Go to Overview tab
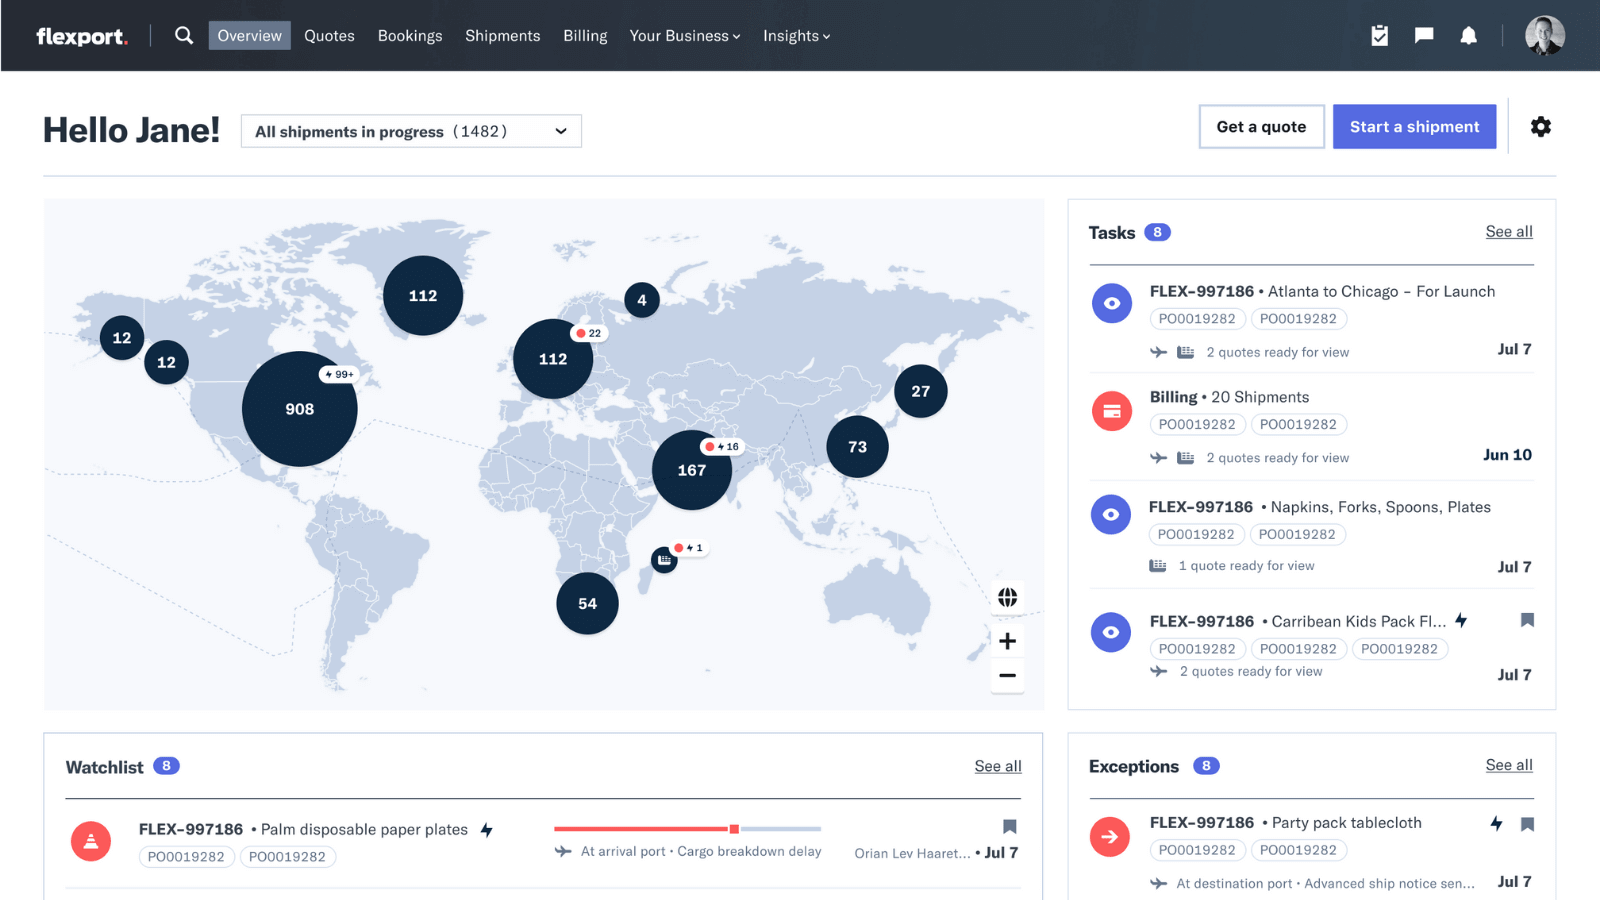The height and width of the screenshot is (900, 1600). (x=250, y=36)
